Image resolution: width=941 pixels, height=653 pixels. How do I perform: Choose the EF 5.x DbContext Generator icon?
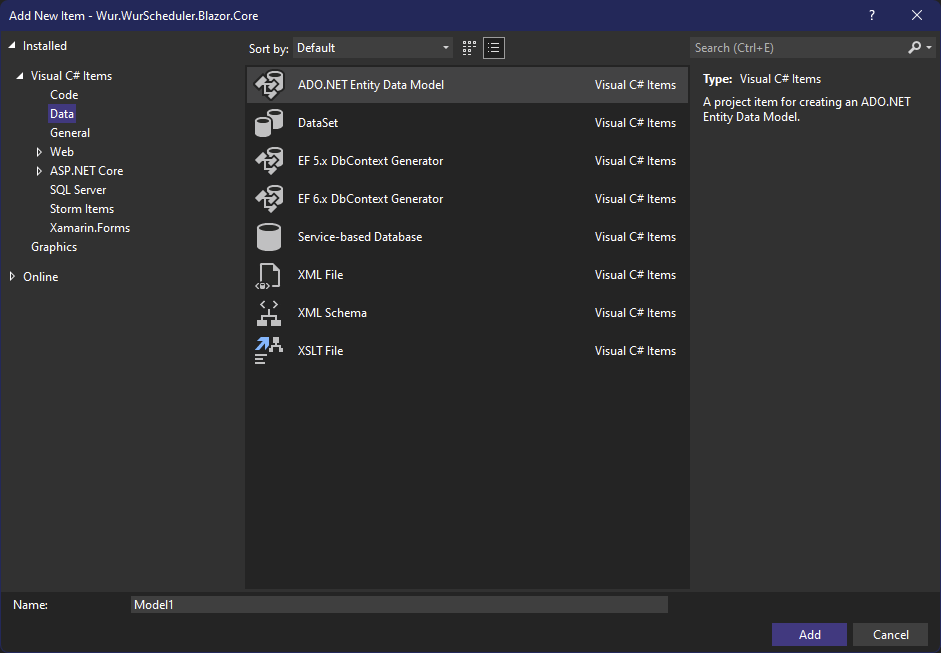point(269,161)
